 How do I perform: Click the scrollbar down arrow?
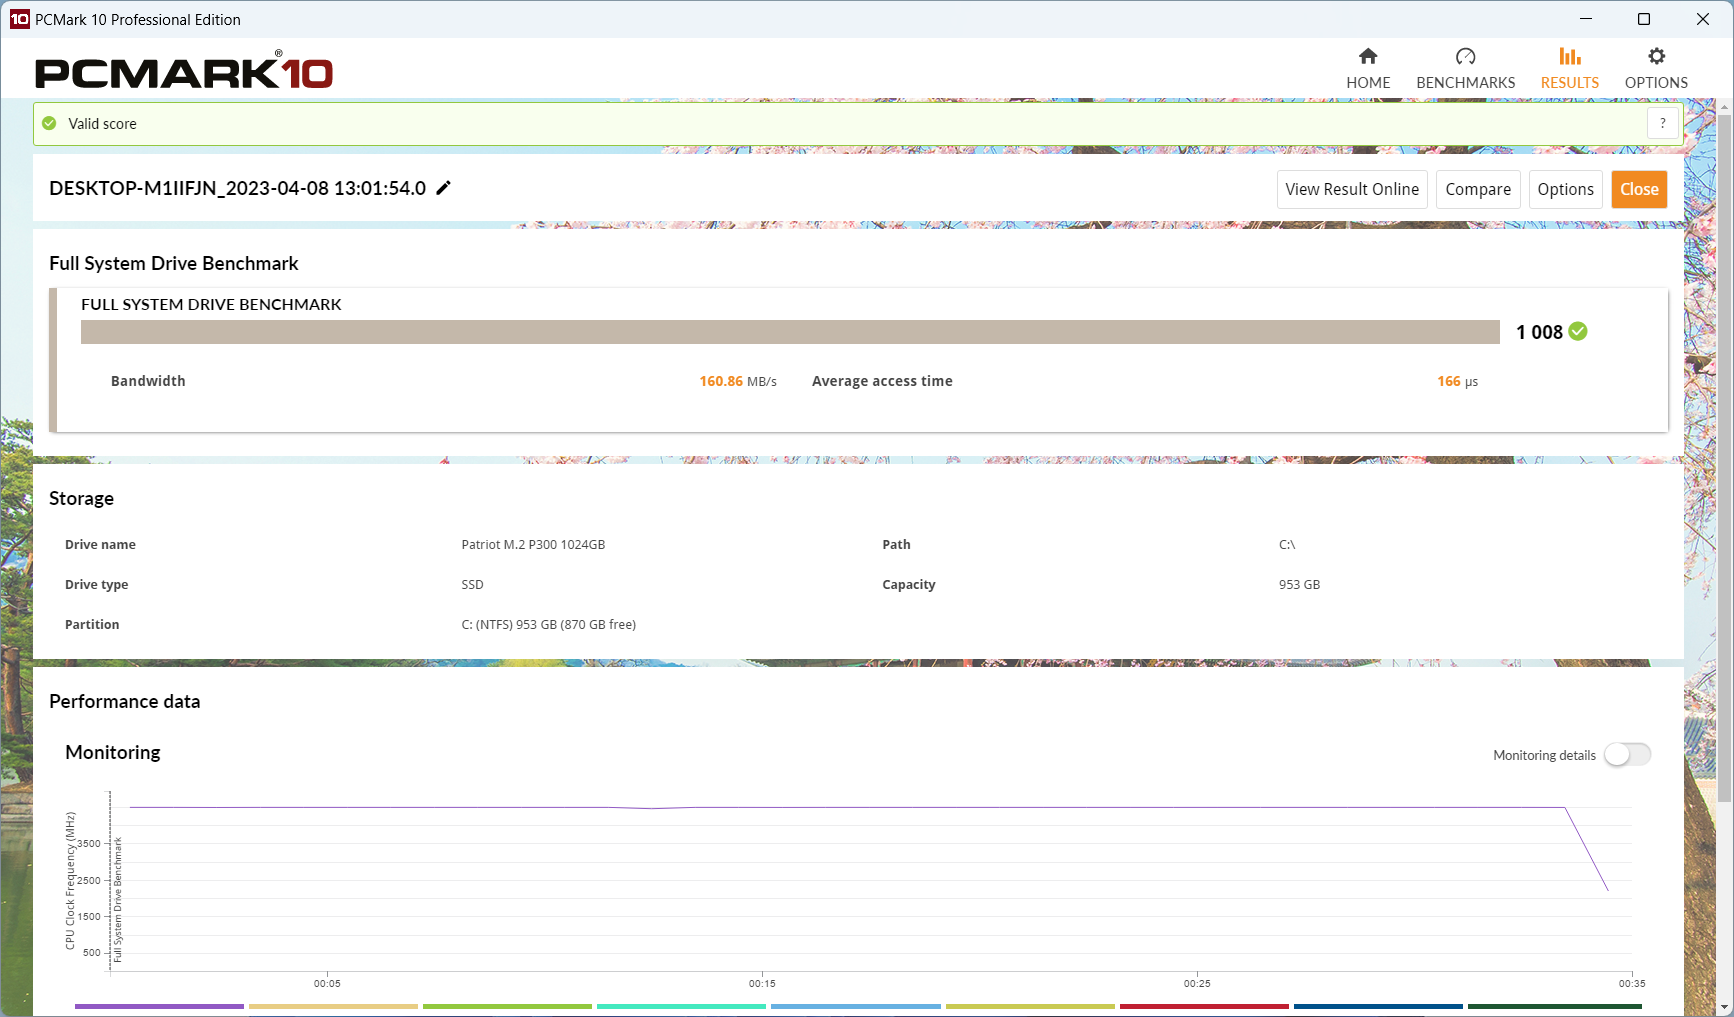[1724, 1007]
